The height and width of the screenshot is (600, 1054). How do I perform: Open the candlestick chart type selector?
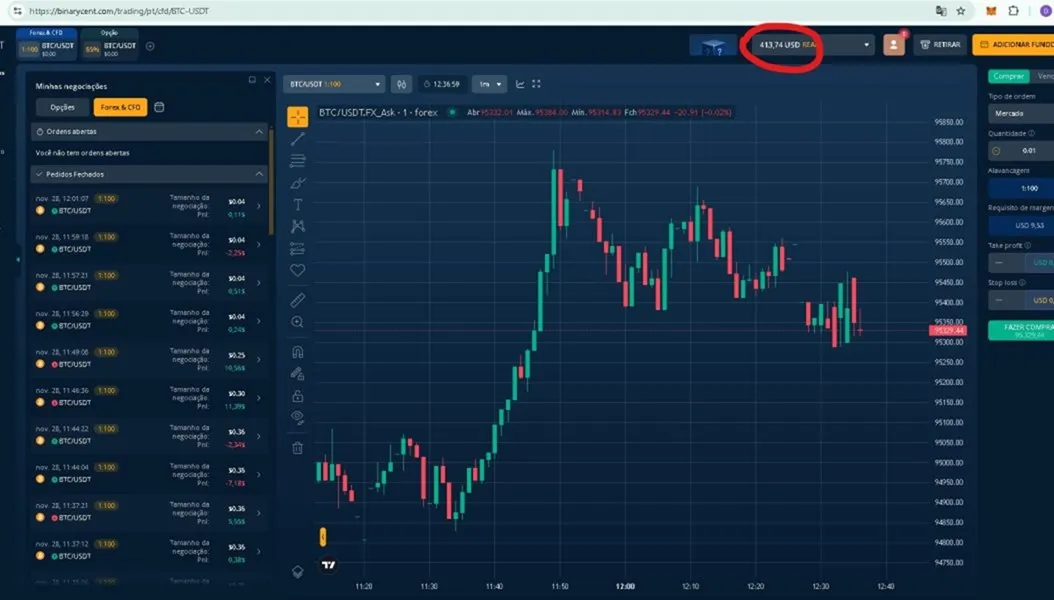click(x=401, y=84)
